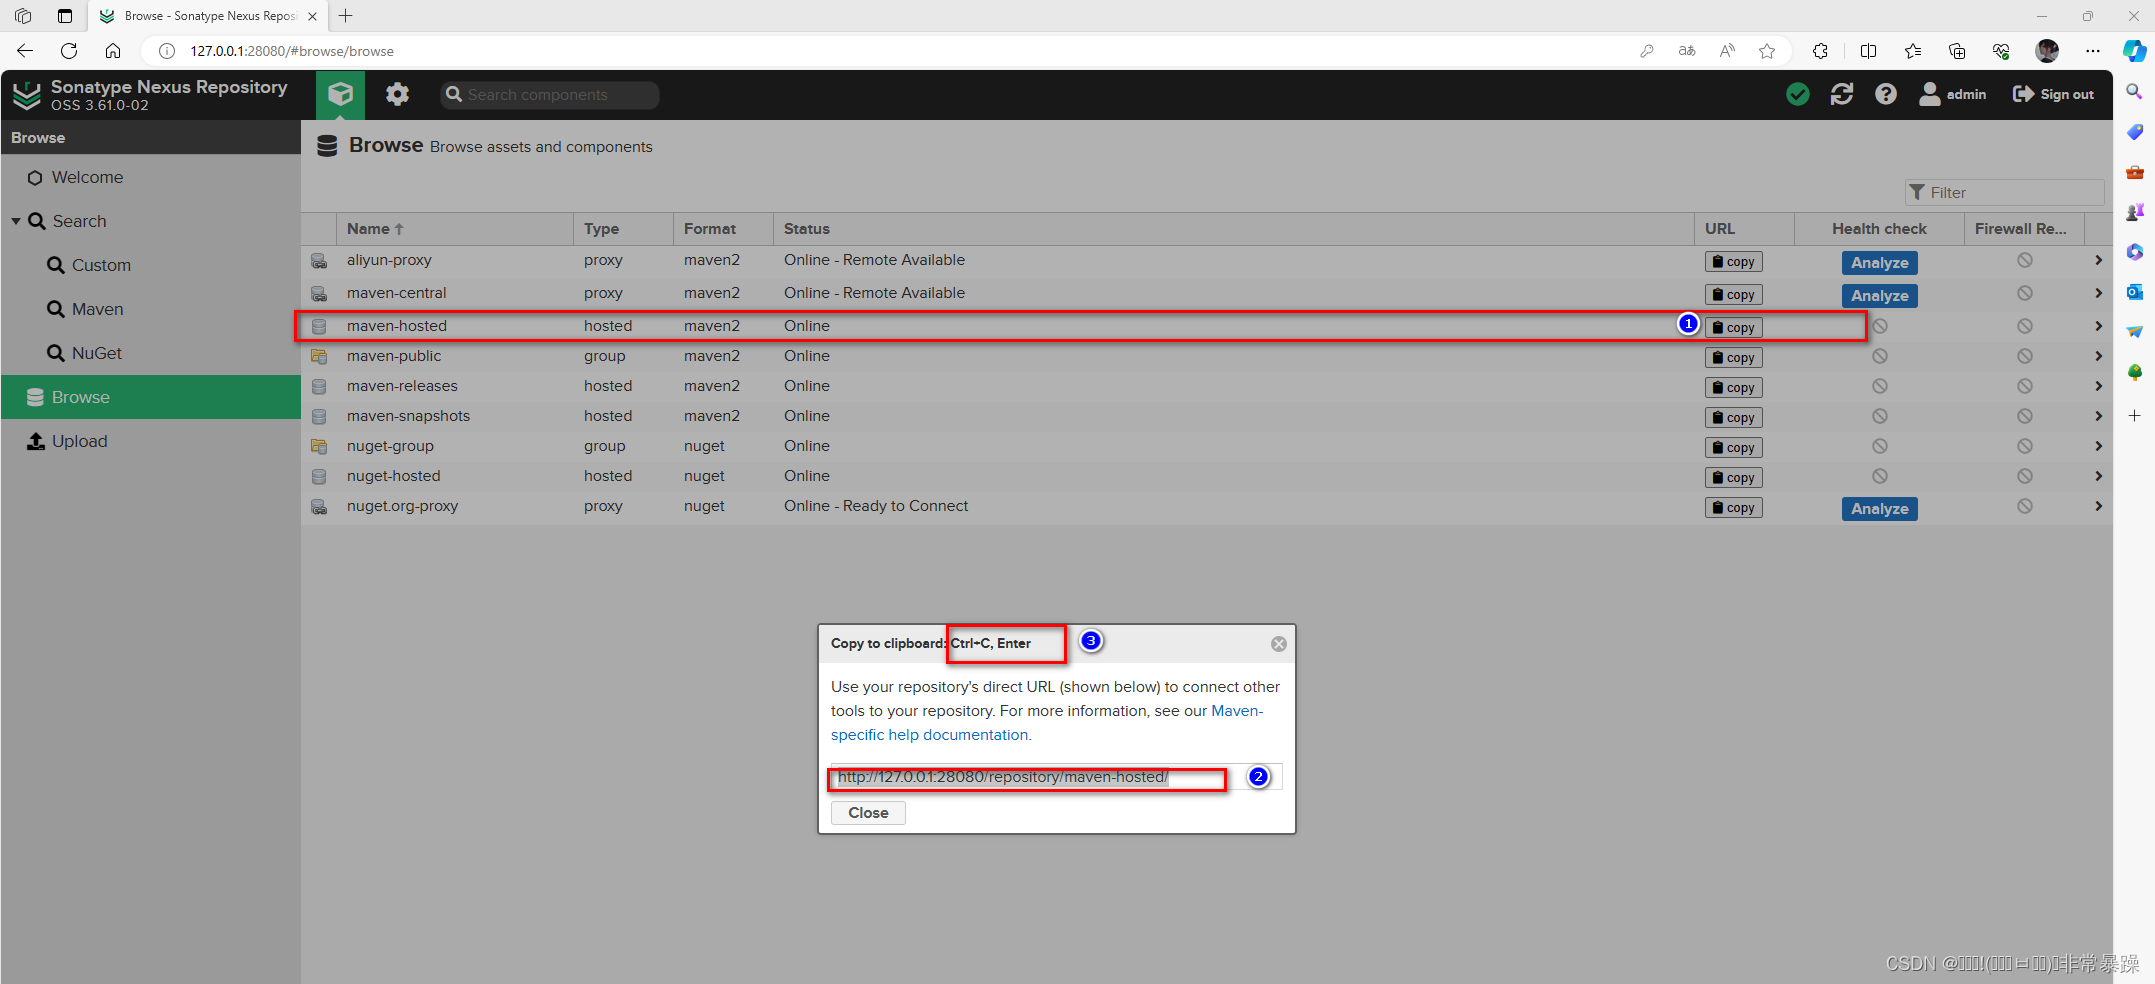Expand the nuget.org-proxy row chevron
Screen dimensions: 2155x984
pos(2098,506)
